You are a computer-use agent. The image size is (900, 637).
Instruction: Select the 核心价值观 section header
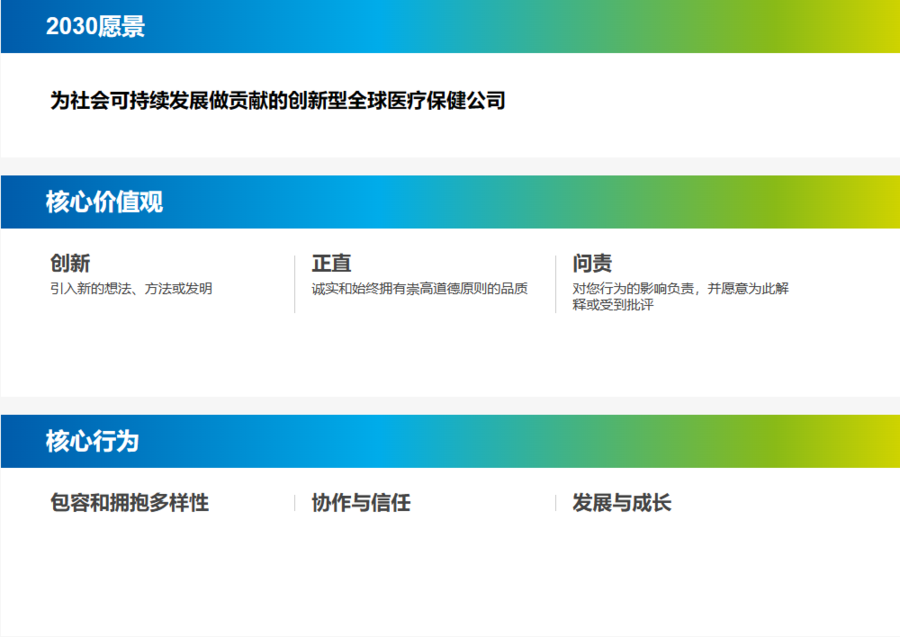point(104,202)
